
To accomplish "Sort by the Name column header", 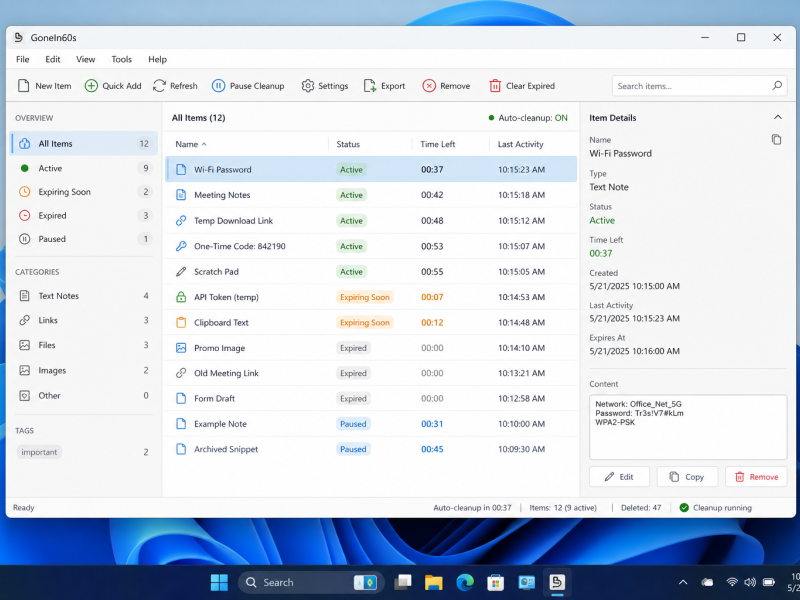I will (x=191, y=144).
